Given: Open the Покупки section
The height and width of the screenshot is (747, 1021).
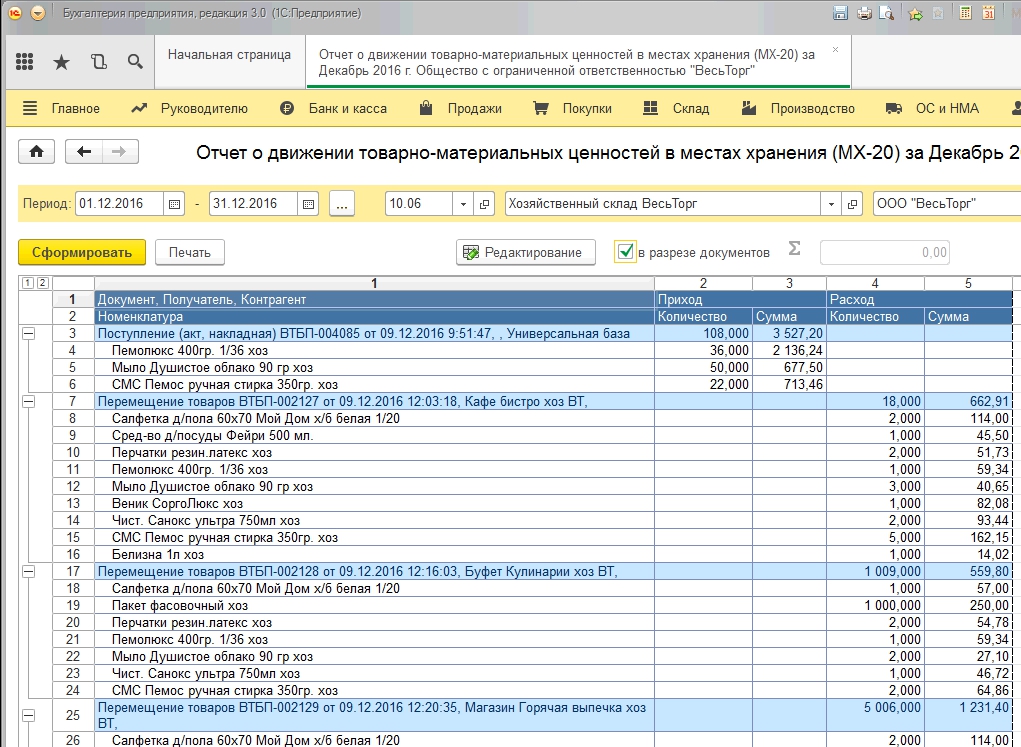Looking at the screenshot, I should pyautogui.click(x=572, y=109).
